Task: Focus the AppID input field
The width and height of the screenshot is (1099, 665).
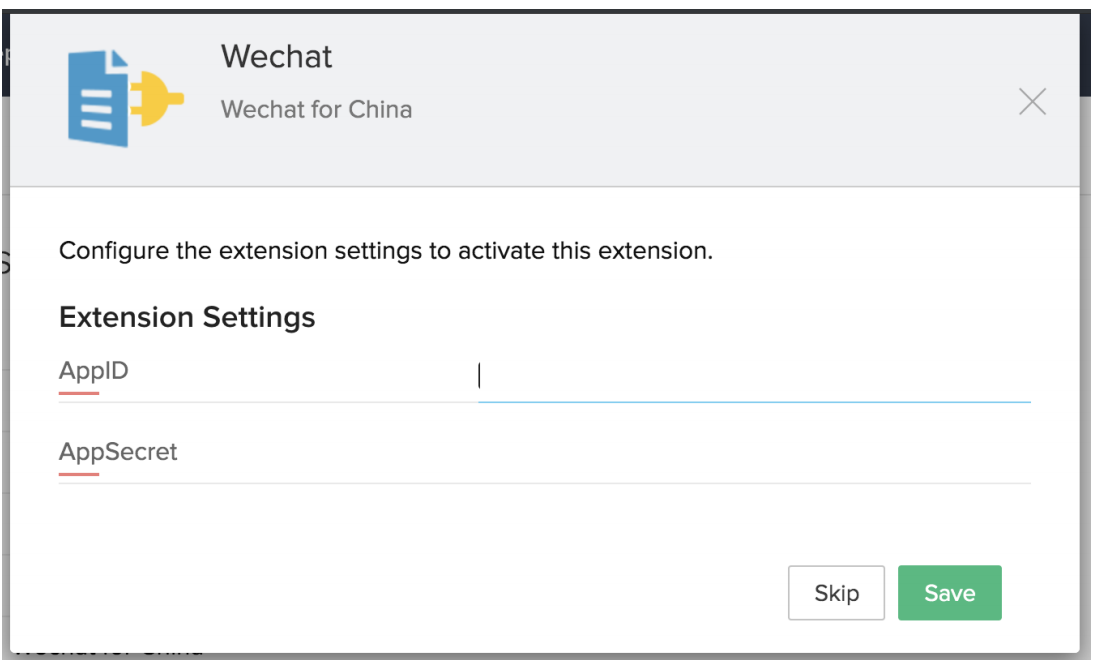Action: pos(754,376)
